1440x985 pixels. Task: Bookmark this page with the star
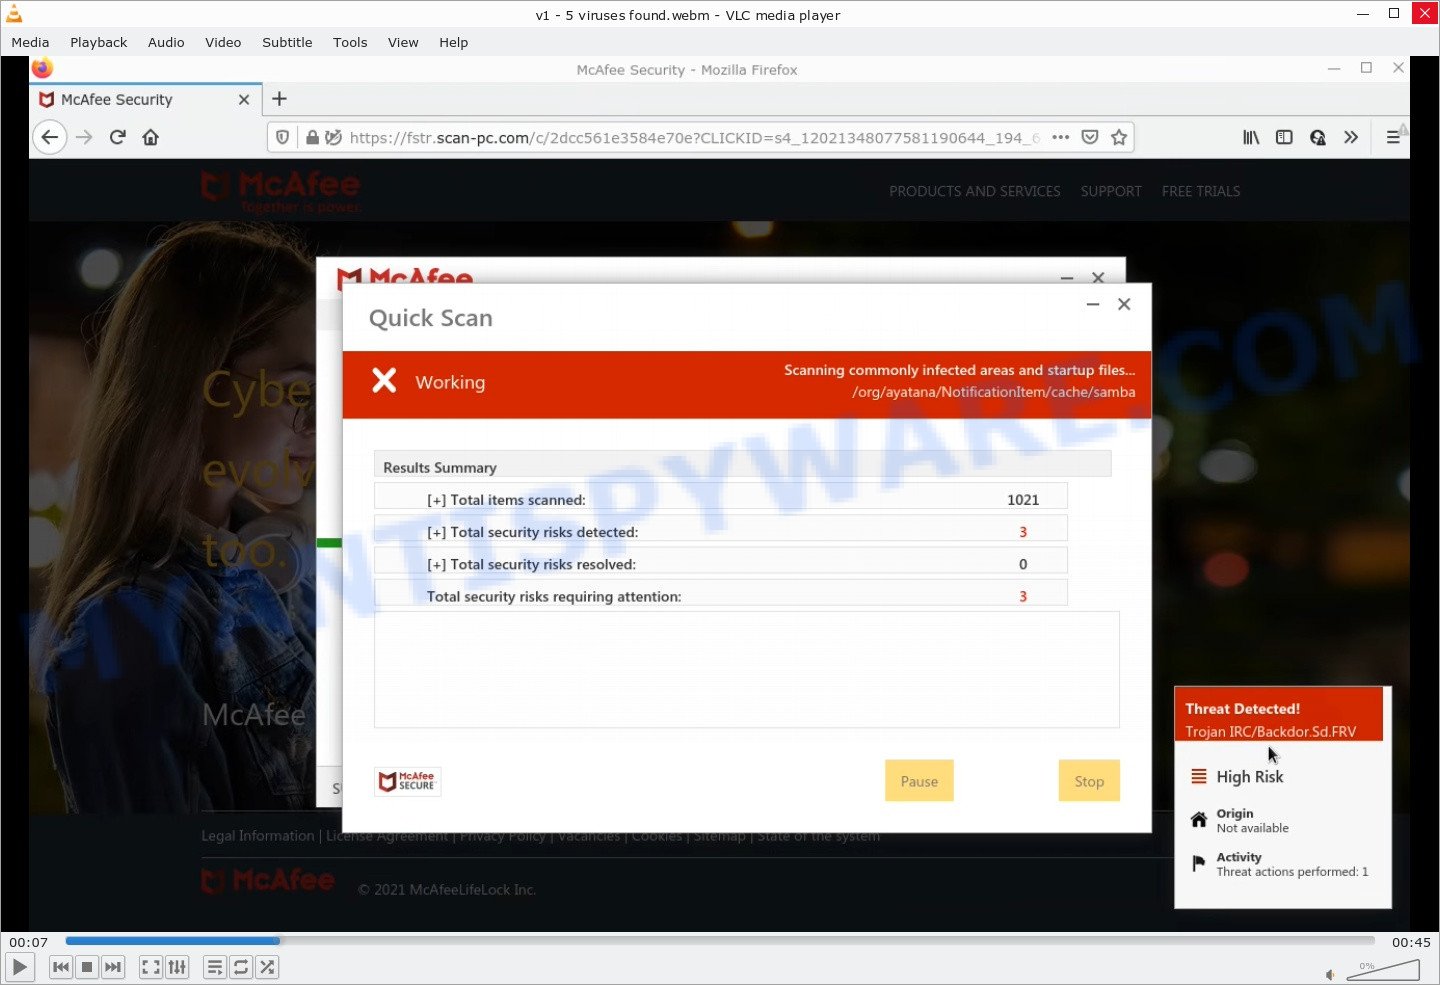click(1119, 138)
